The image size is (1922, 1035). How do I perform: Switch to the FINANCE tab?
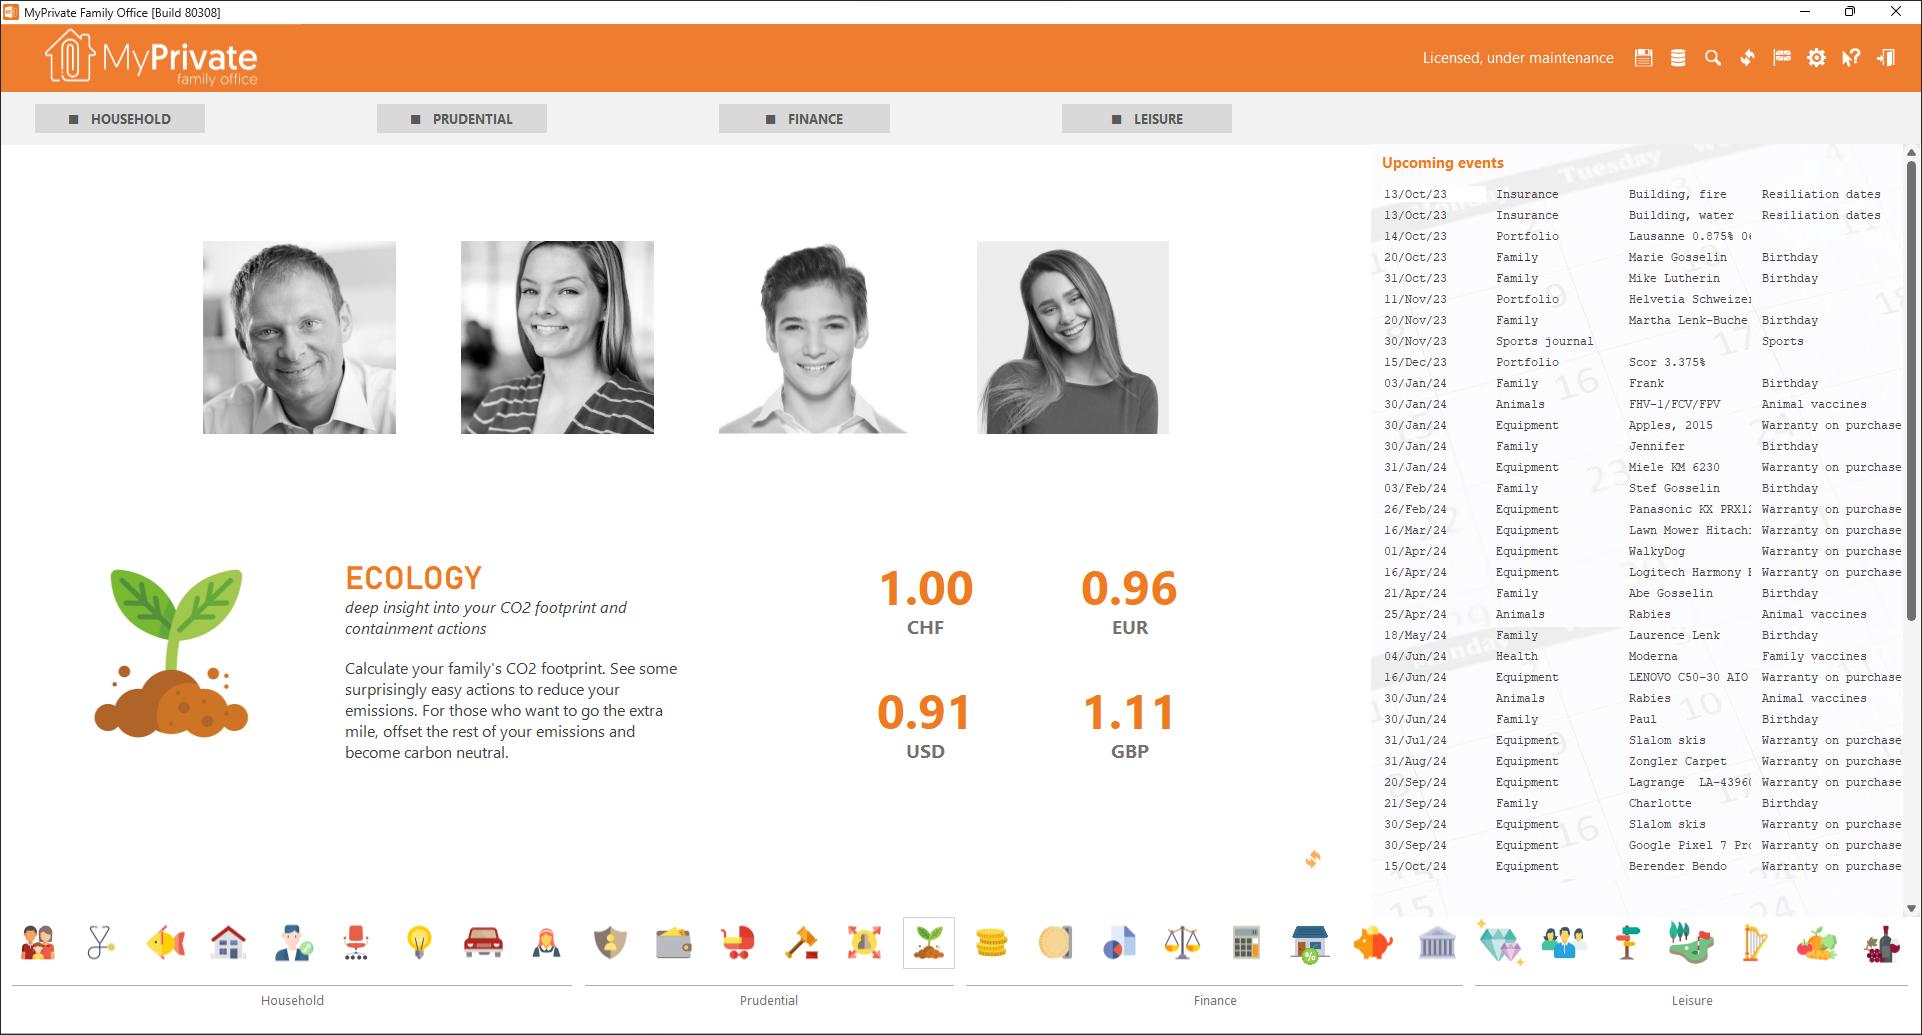coord(804,118)
